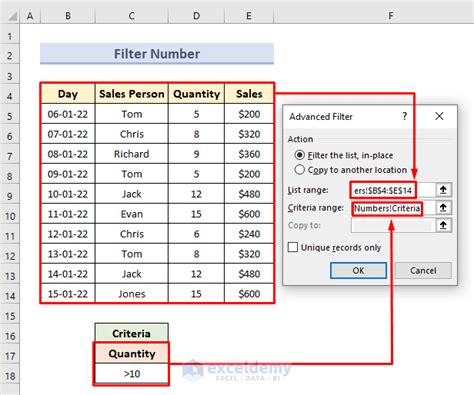Click inside the List range field
The image size is (474, 395).
(393, 190)
